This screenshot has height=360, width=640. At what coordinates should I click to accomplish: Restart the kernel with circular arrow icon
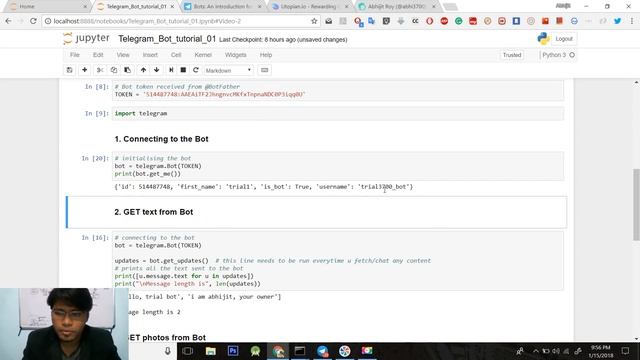pyautogui.click(x=196, y=70)
